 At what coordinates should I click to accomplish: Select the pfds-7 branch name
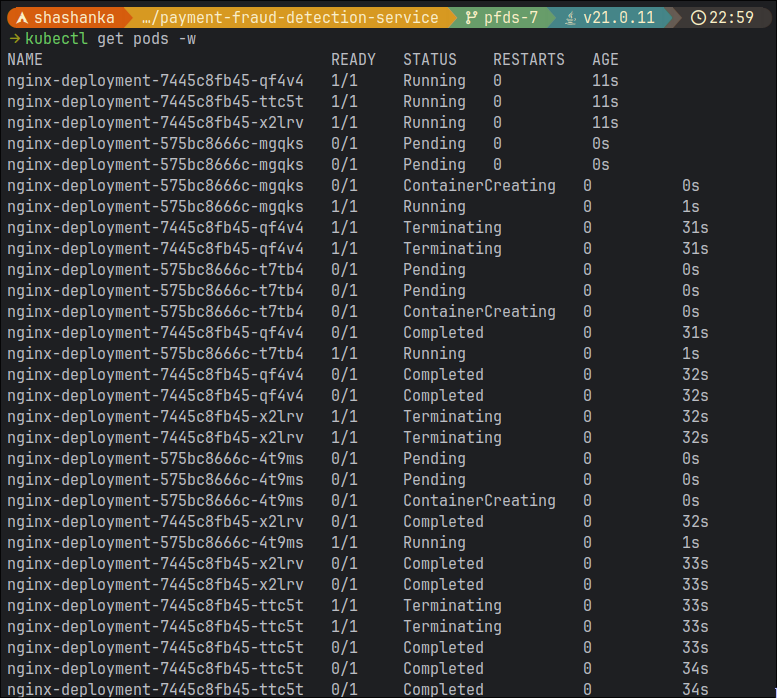coord(510,18)
